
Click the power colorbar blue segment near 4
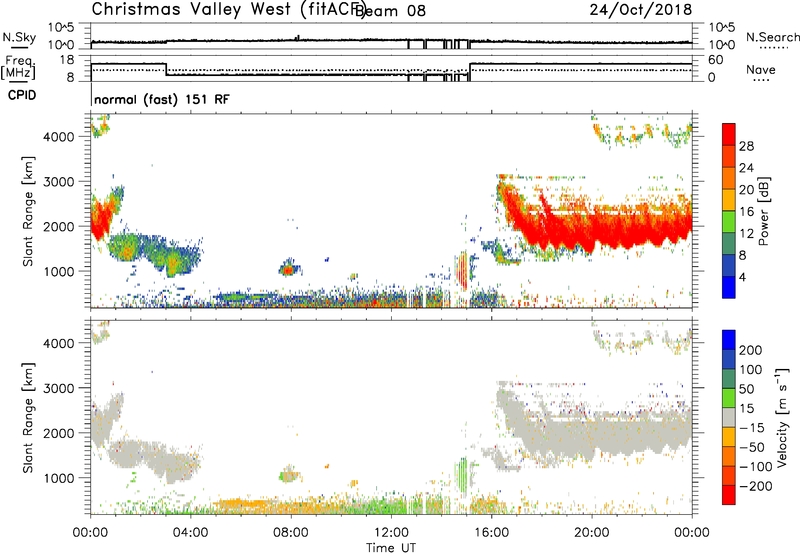[729, 287]
